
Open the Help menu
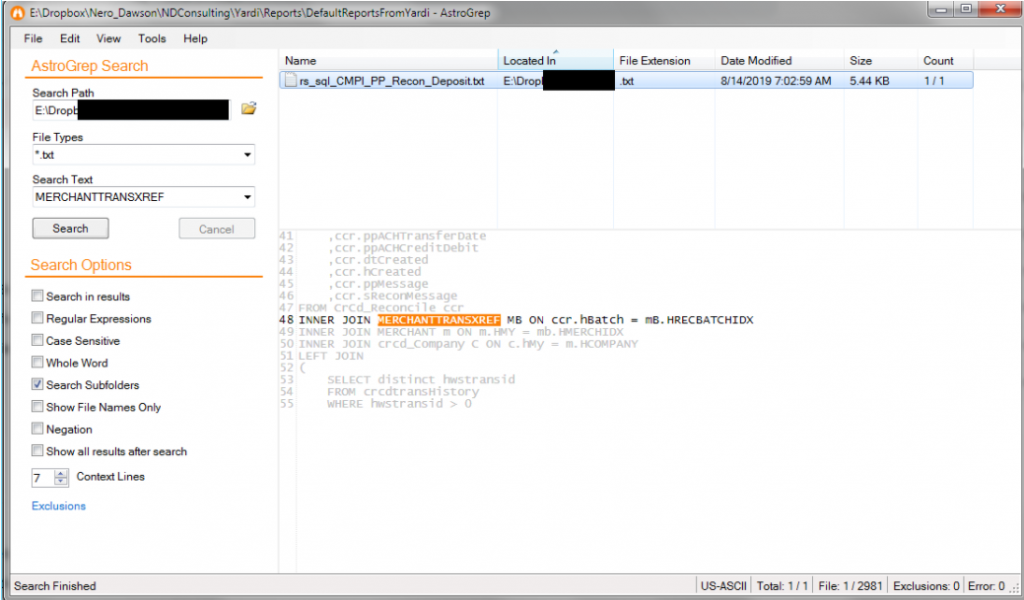[195, 39]
